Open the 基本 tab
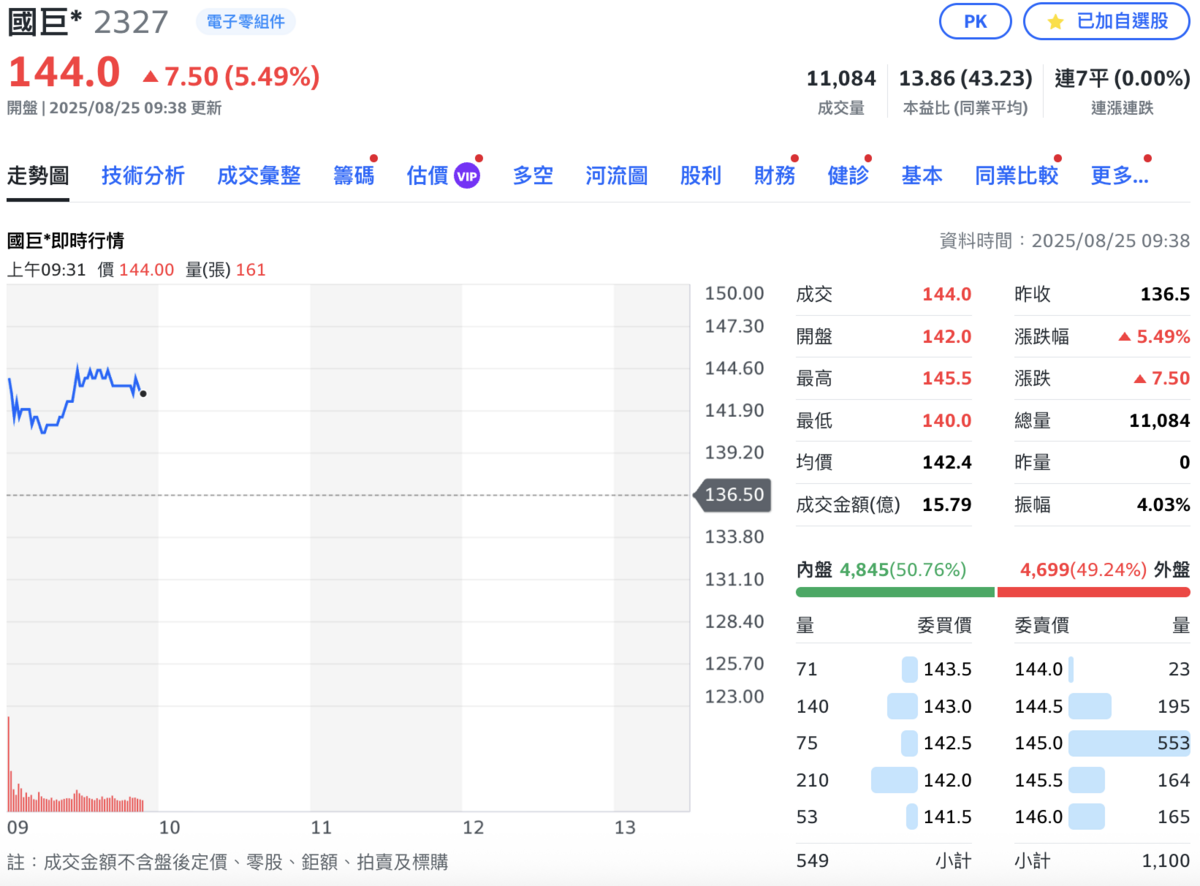The height and width of the screenshot is (886, 1200). tap(922, 176)
